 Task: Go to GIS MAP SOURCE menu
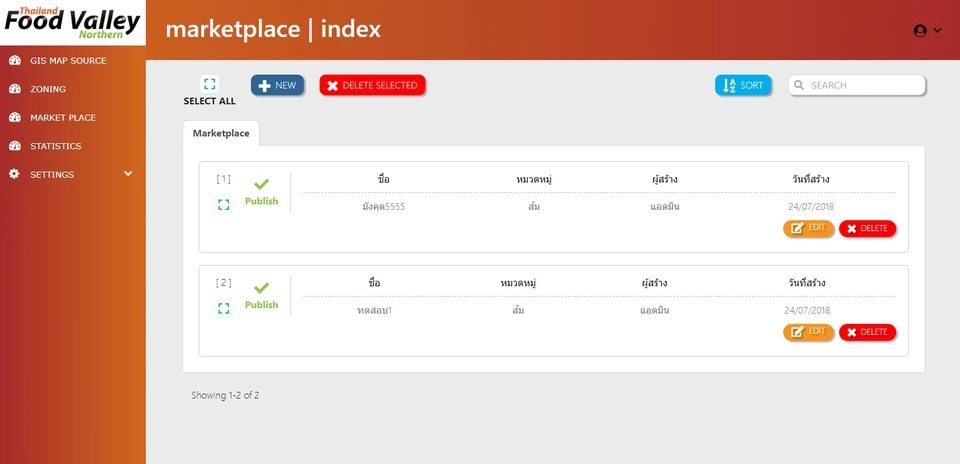coord(68,61)
